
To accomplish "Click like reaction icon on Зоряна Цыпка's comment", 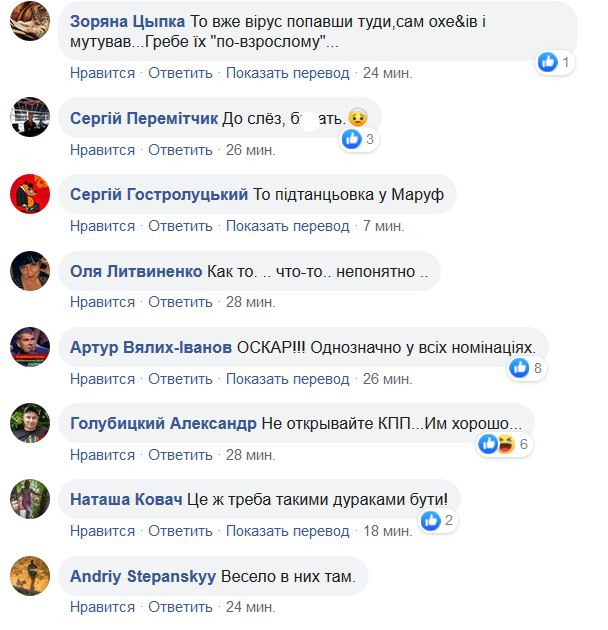I will (548, 62).
